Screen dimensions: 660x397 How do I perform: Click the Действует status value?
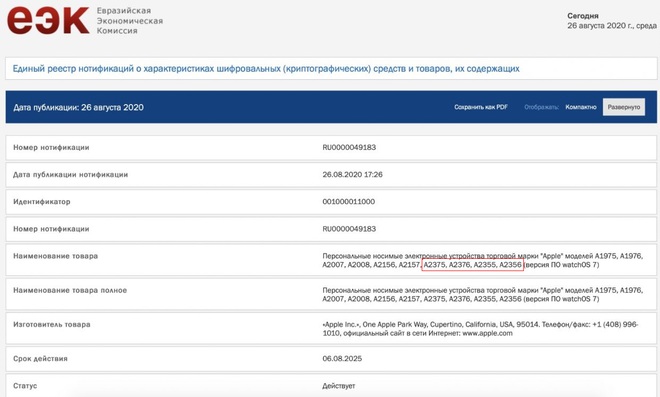(339, 386)
